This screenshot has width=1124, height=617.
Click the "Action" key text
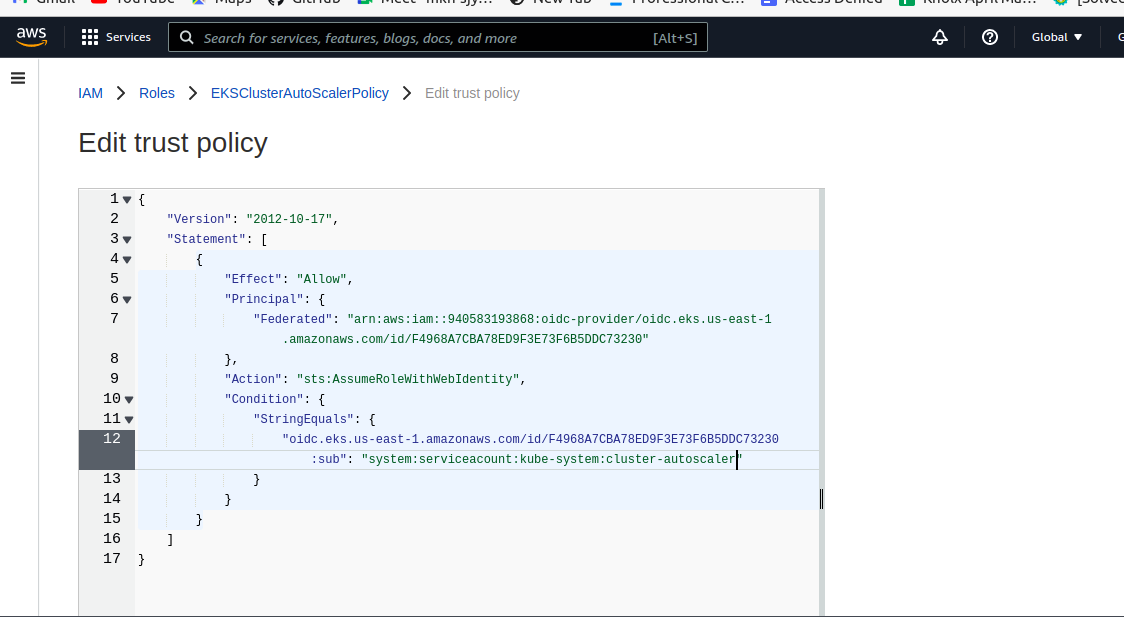253,379
